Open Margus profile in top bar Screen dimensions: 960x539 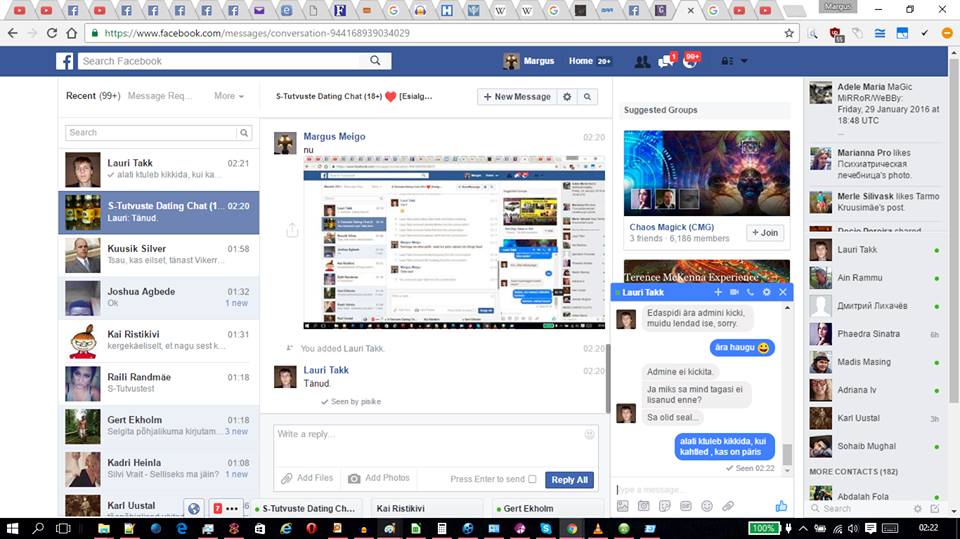click(528, 61)
